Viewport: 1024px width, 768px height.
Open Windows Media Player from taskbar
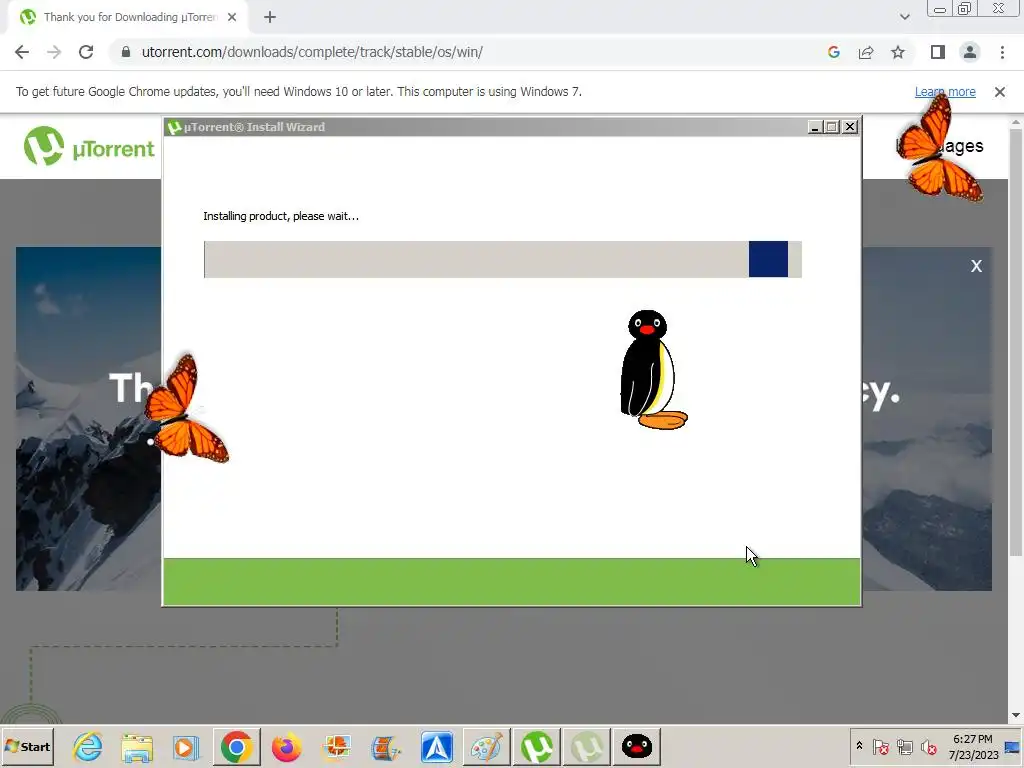[186, 747]
